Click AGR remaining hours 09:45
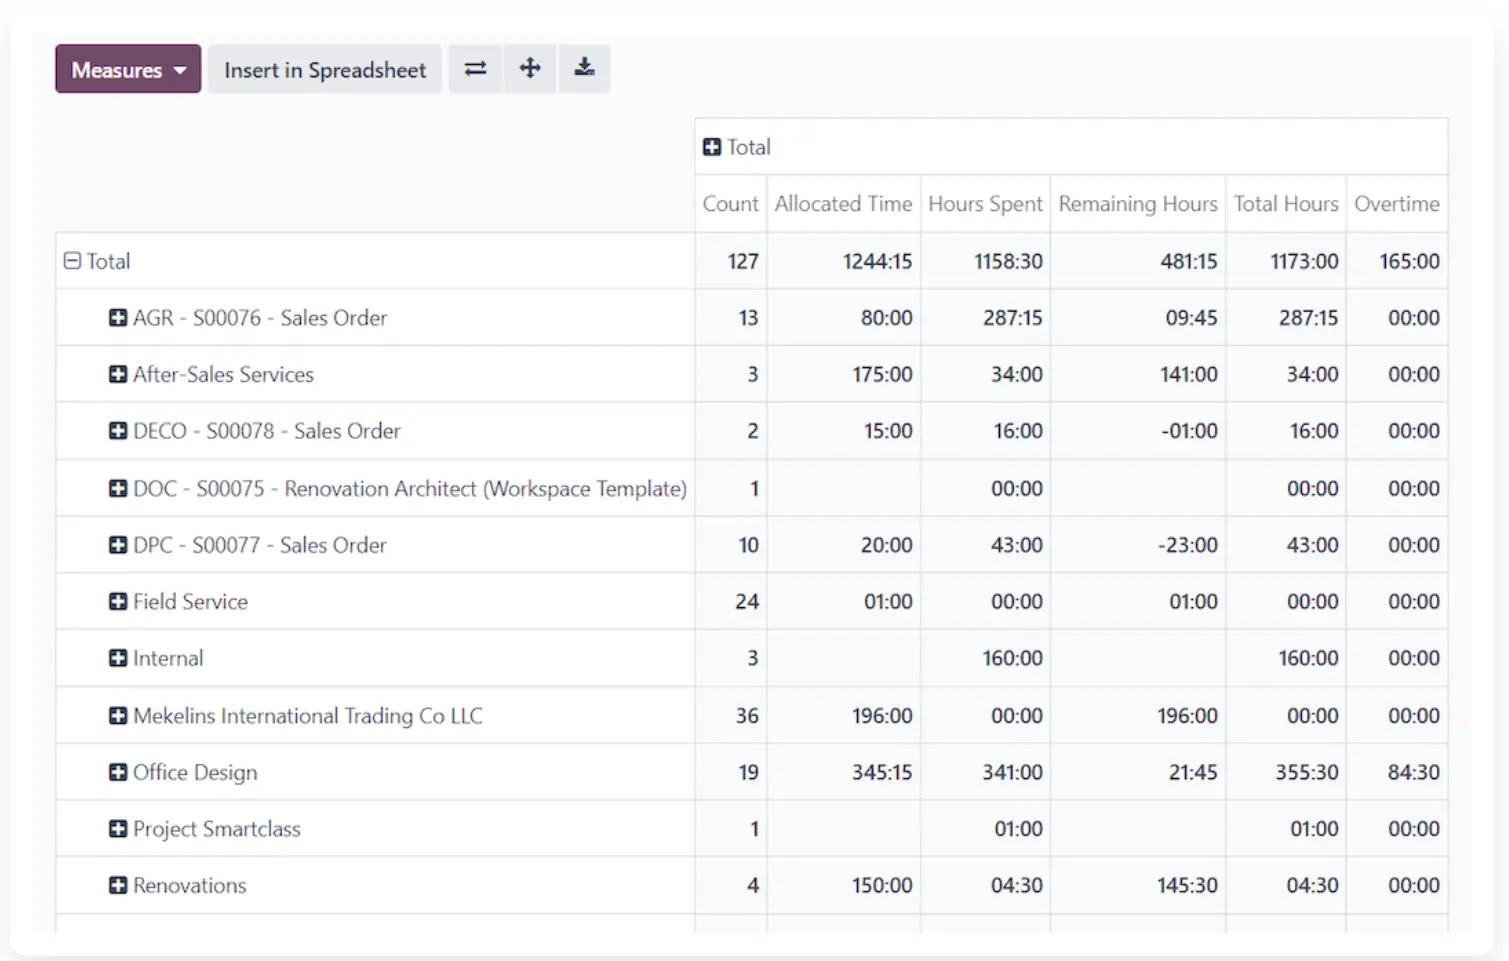The width and height of the screenshot is (1509, 961). tap(1138, 318)
